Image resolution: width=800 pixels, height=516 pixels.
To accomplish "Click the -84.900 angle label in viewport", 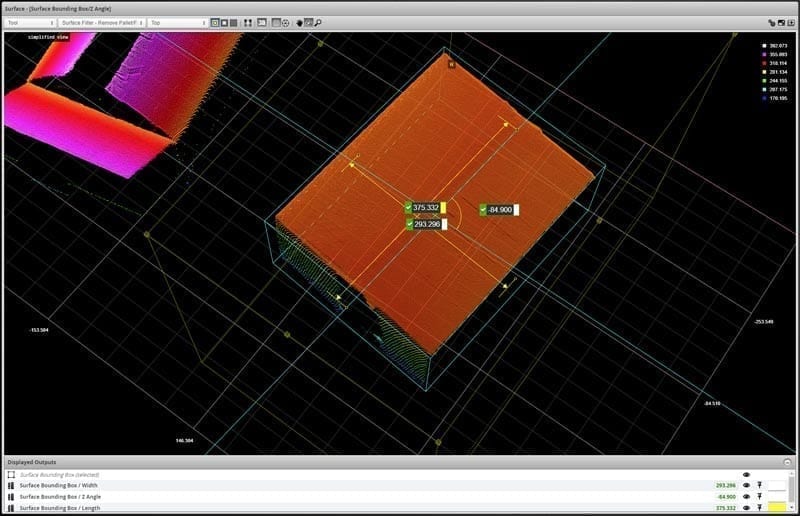I will (496, 210).
